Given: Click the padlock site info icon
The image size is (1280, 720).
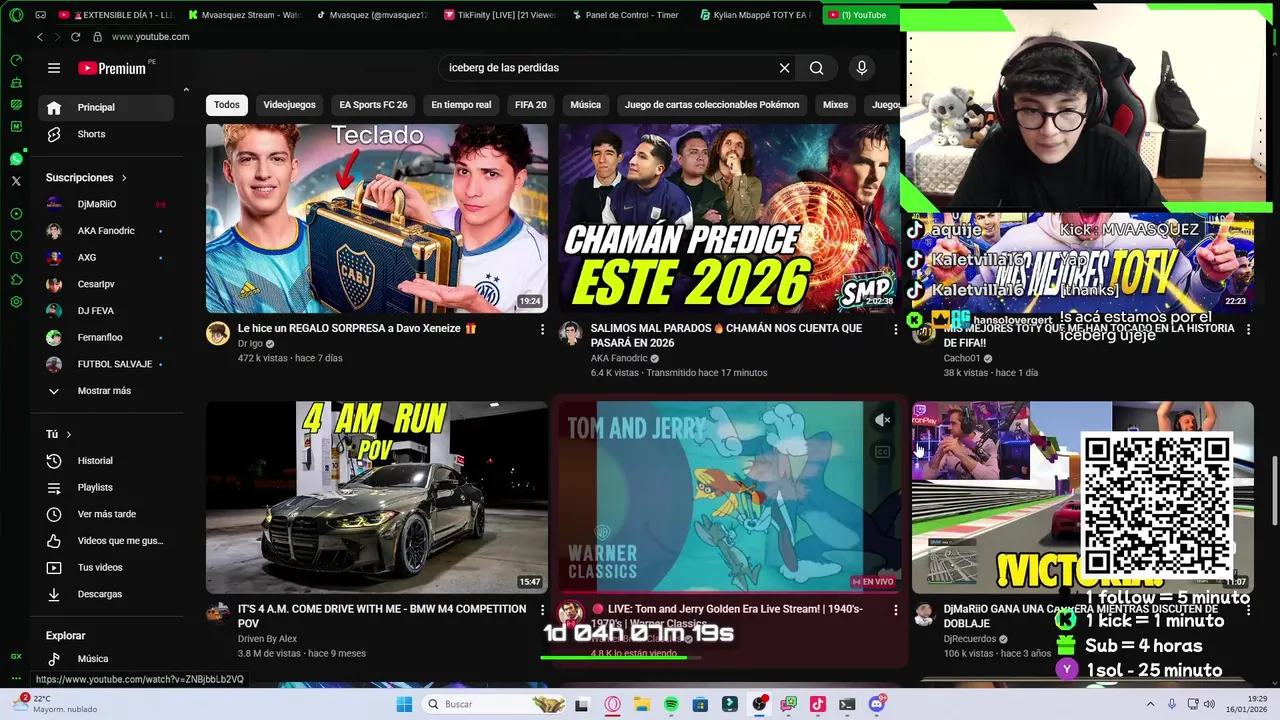Looking at the screenshot, I should (x=97, y=37).
